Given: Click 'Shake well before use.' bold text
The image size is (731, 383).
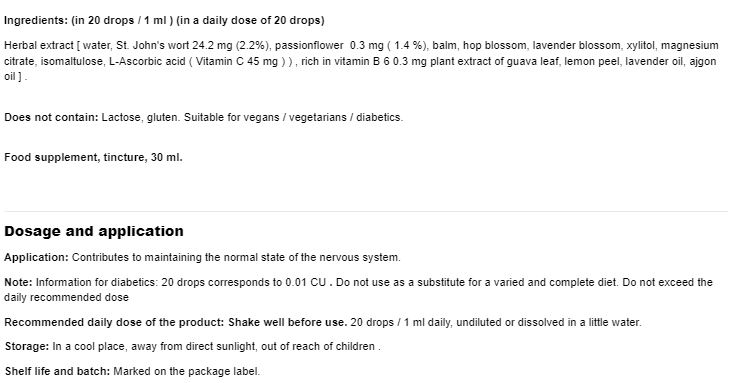Looking at the screenshot, I should coord(288,322).
